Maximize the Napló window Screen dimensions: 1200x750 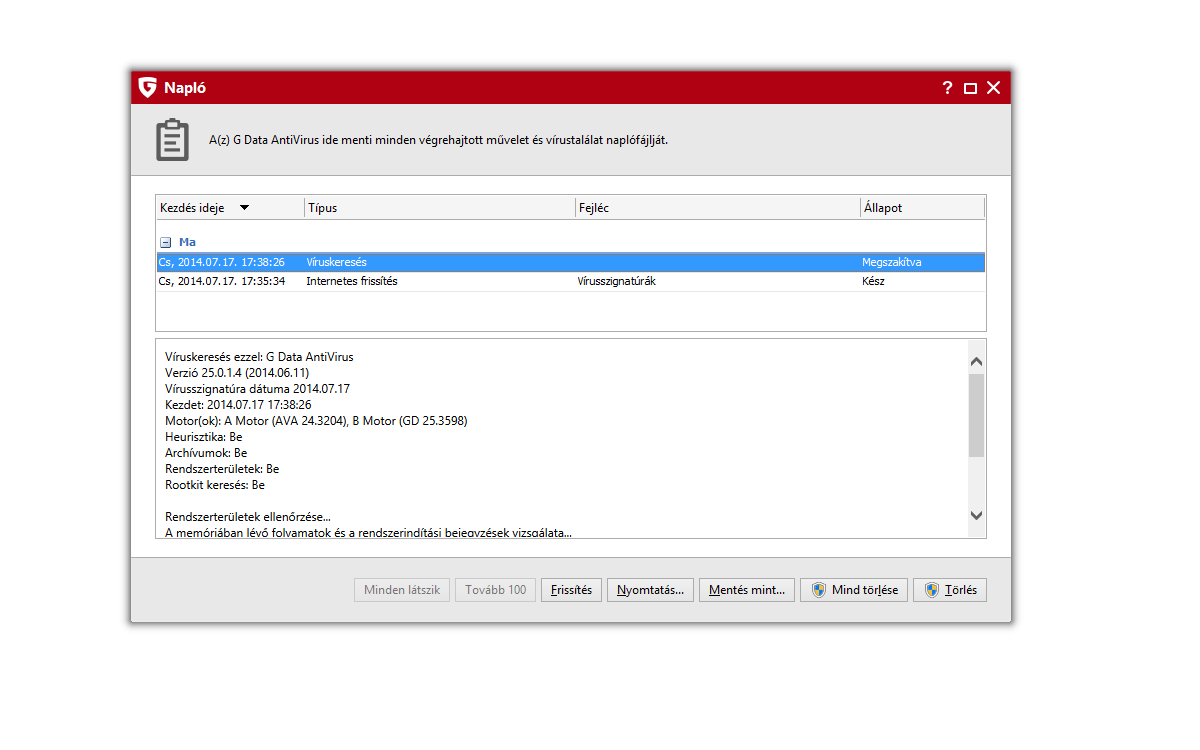click(x=970, y=88)
